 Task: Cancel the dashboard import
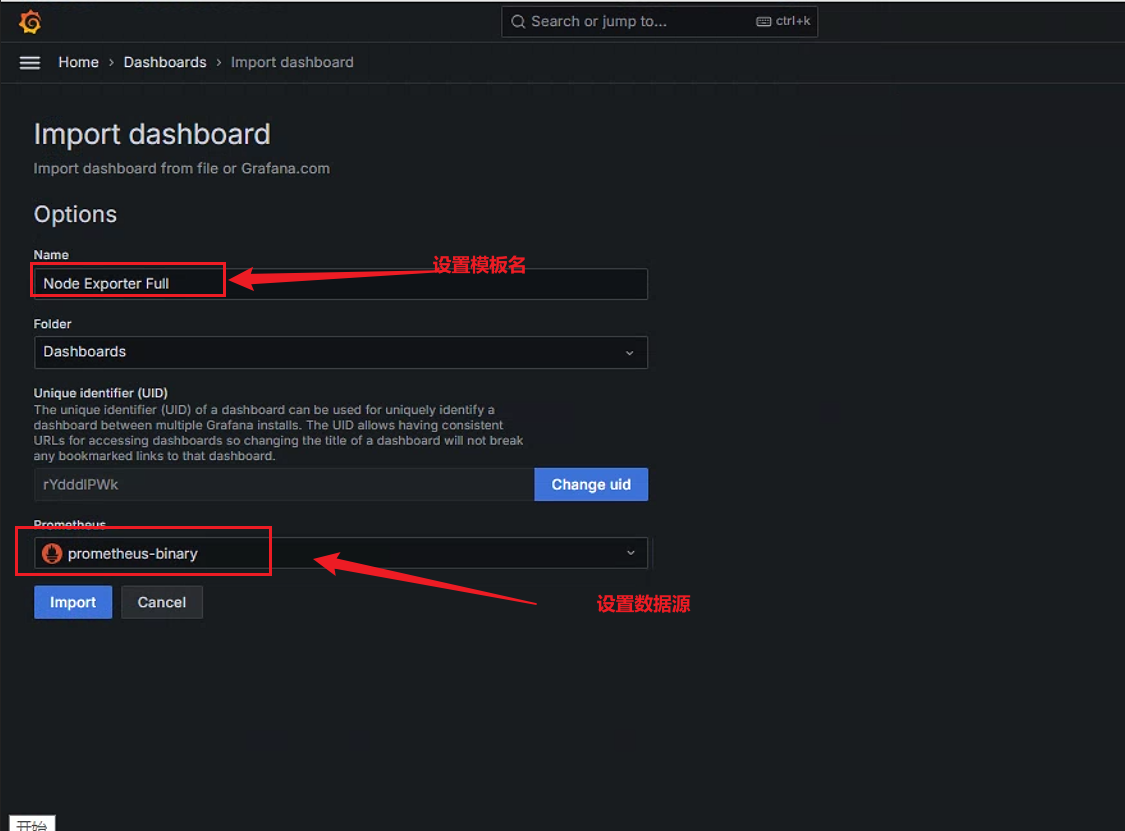161,602
